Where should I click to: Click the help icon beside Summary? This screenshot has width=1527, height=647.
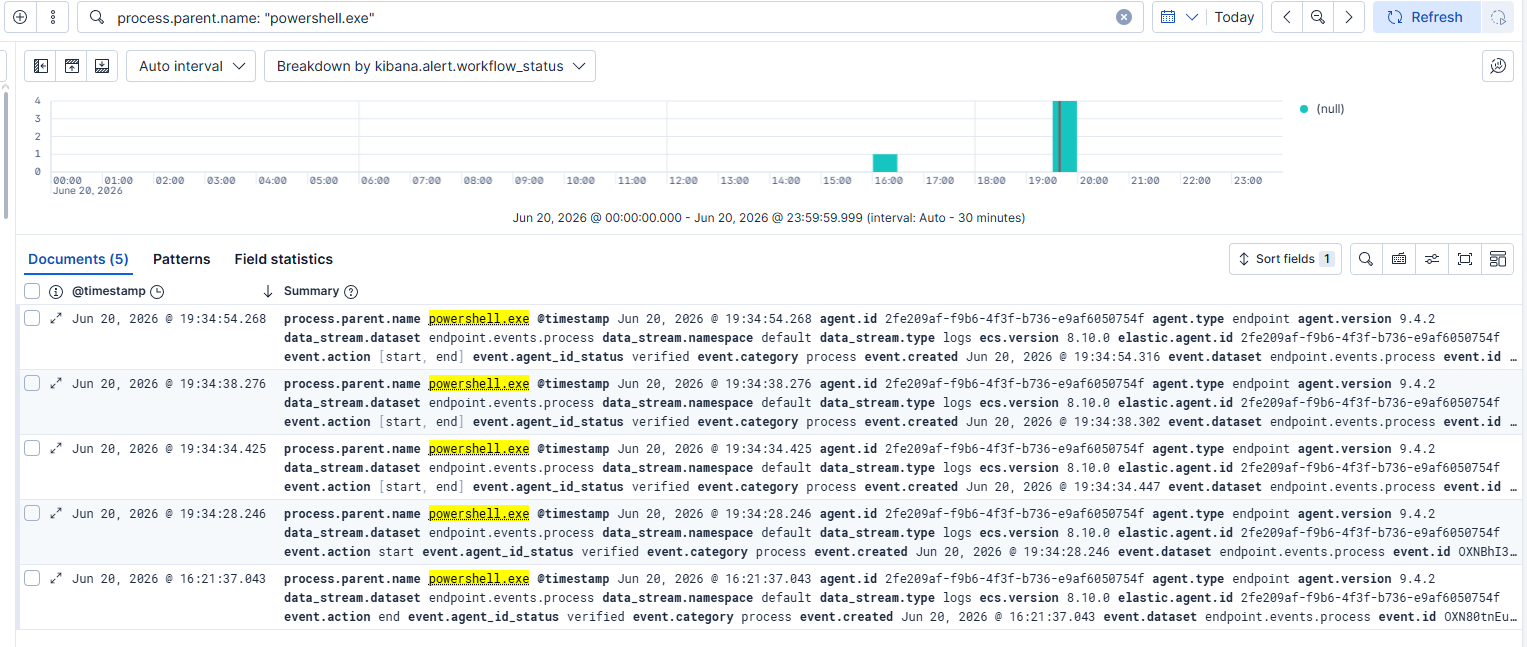point(351,292)
